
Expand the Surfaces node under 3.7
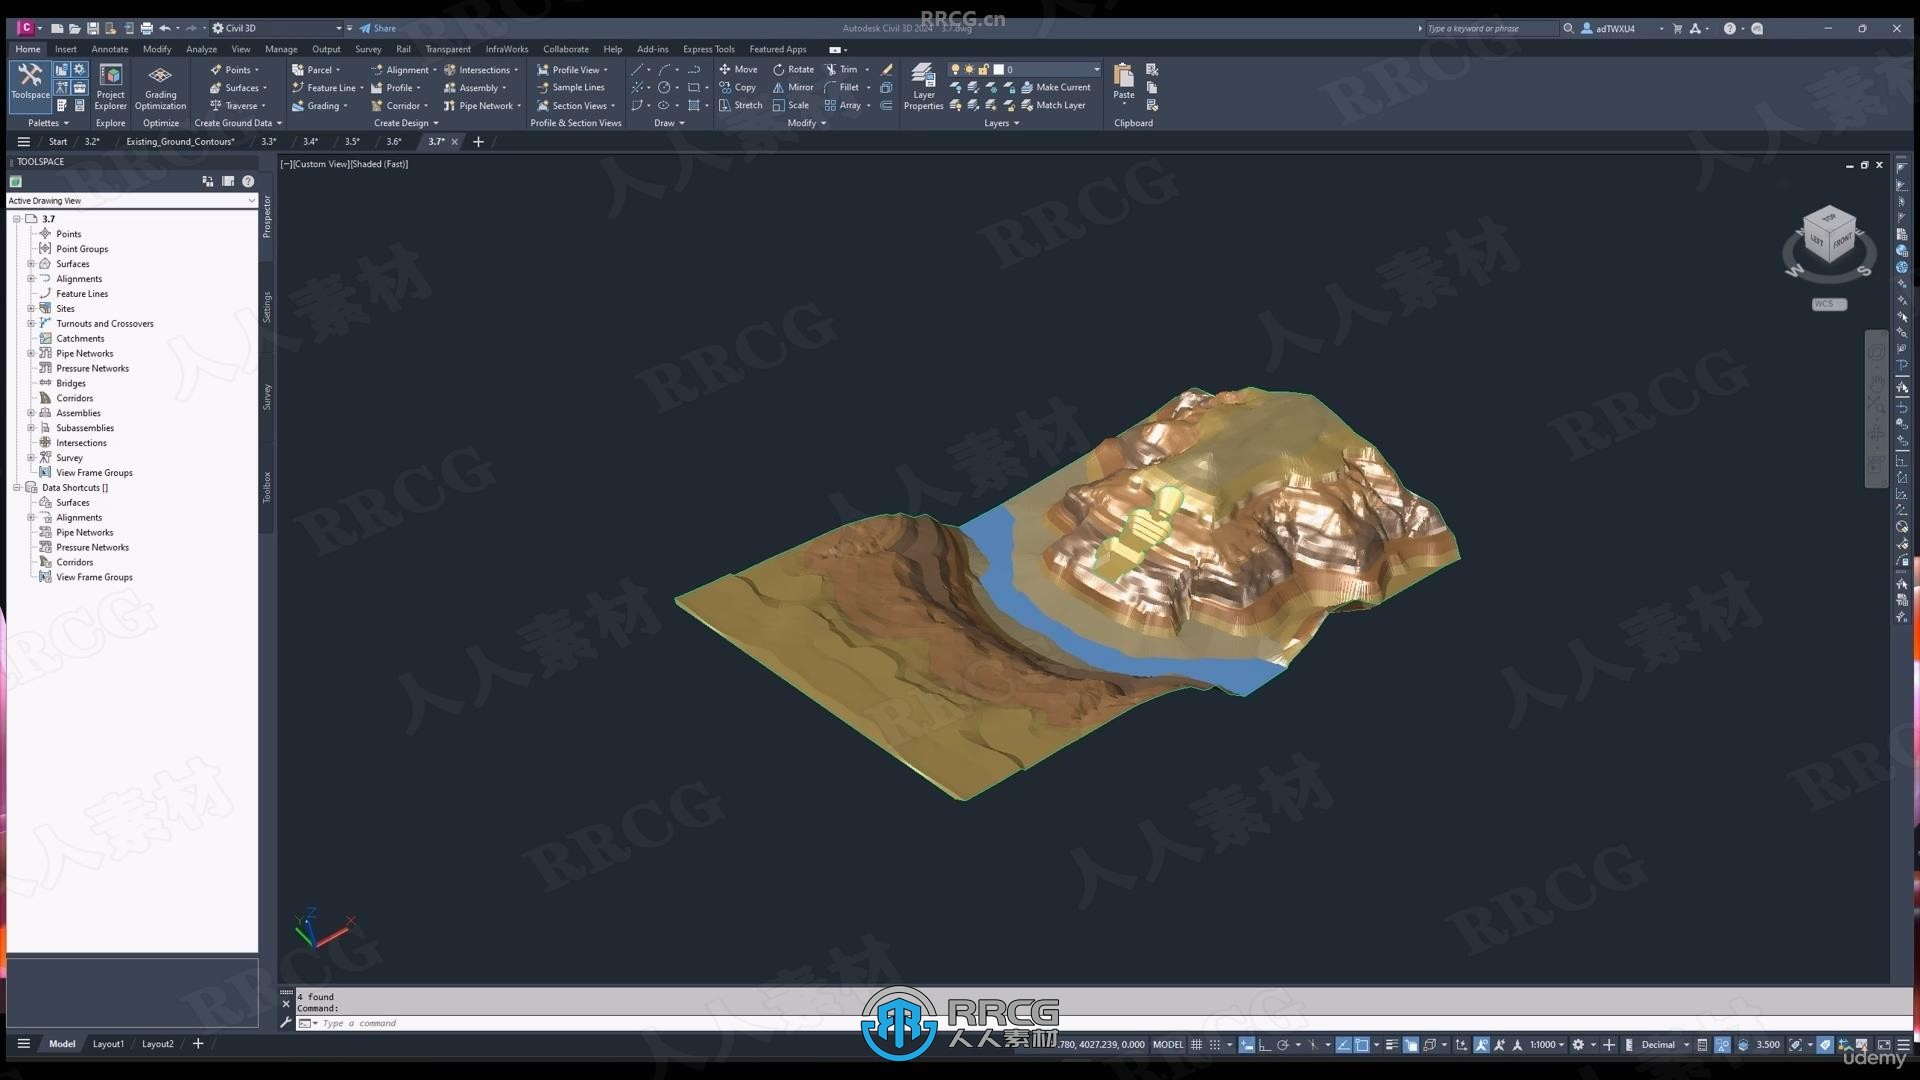coord(31,264)
